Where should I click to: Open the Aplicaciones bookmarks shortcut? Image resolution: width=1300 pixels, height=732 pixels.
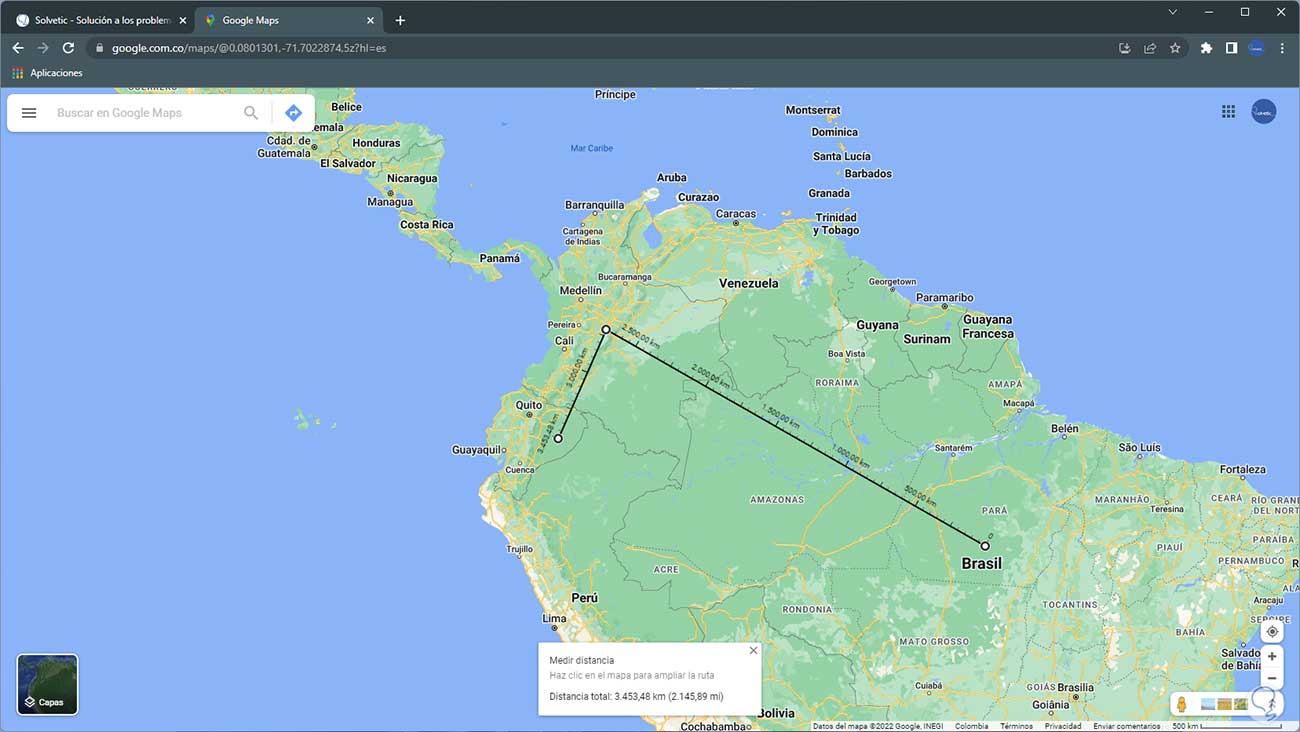(x=48, y=73)
